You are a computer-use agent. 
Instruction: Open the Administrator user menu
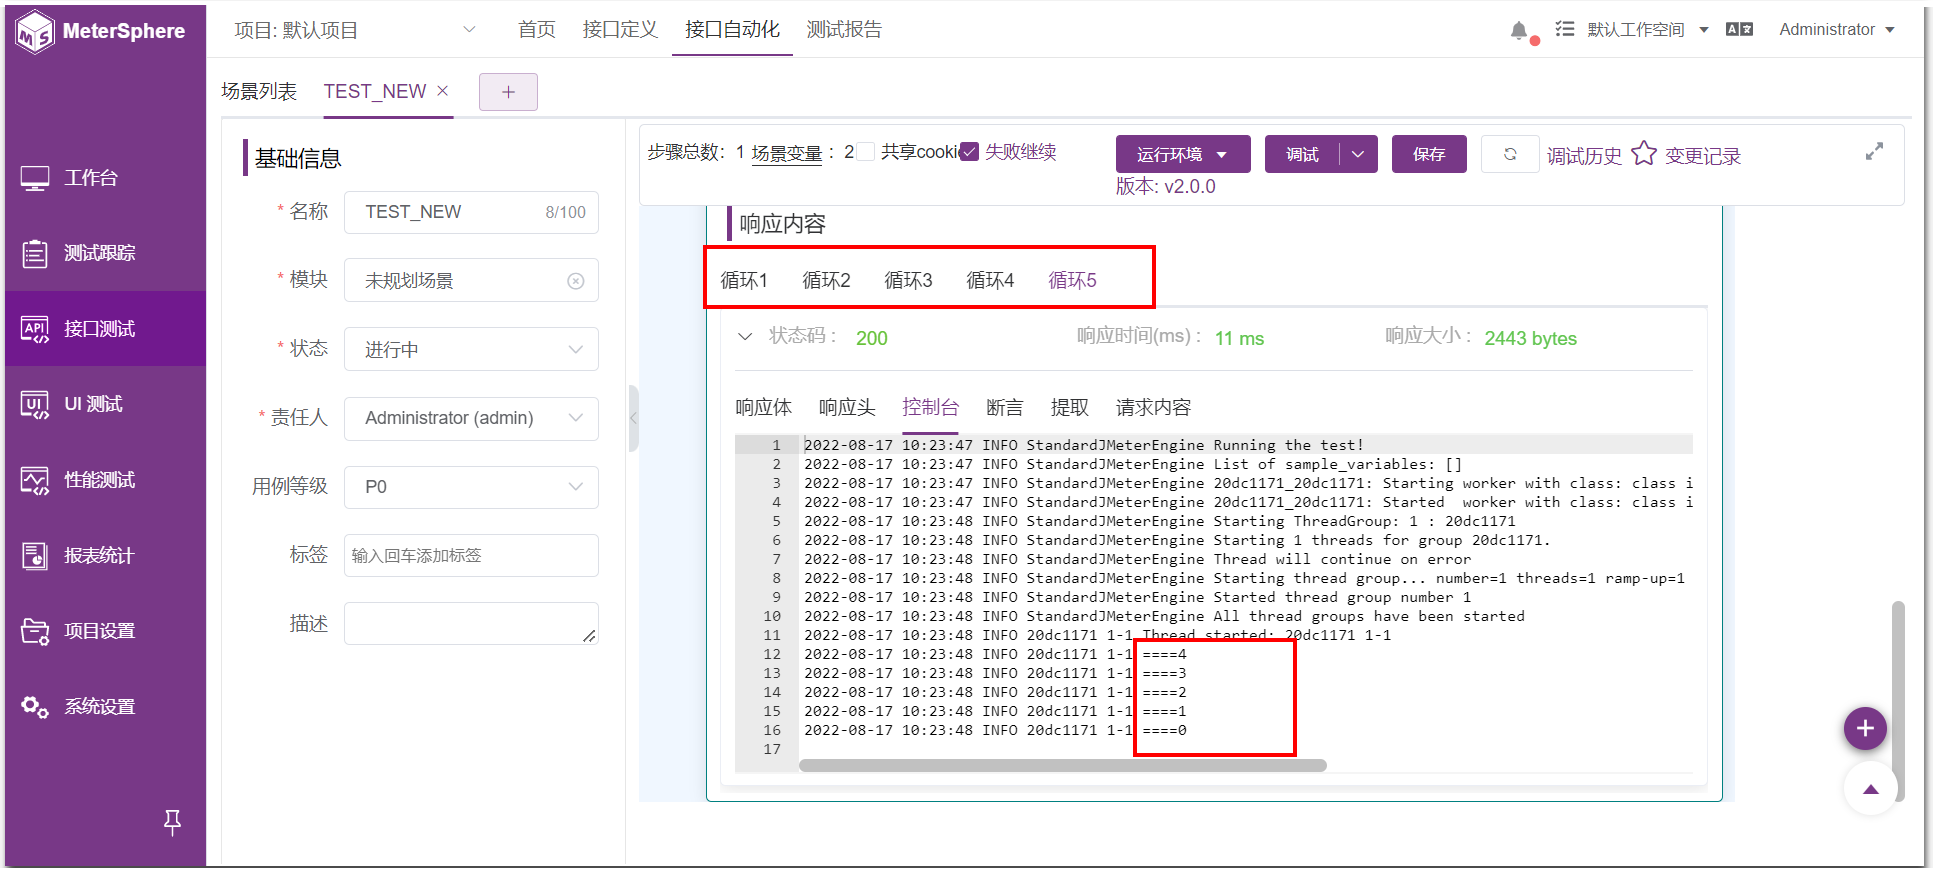pyautogui.click(x=1837, y=30)
